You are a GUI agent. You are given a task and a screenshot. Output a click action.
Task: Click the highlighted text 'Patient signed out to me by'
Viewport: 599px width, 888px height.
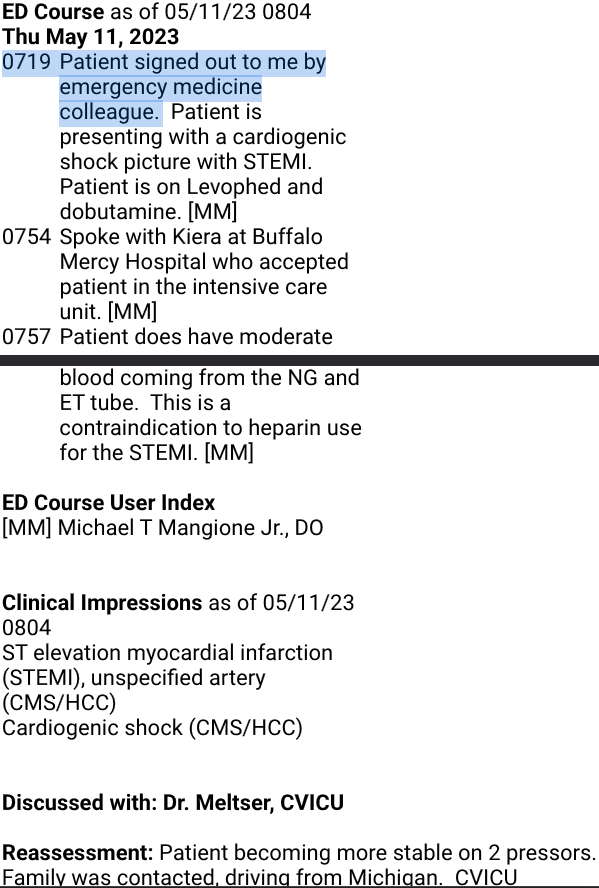pos(193,62)
